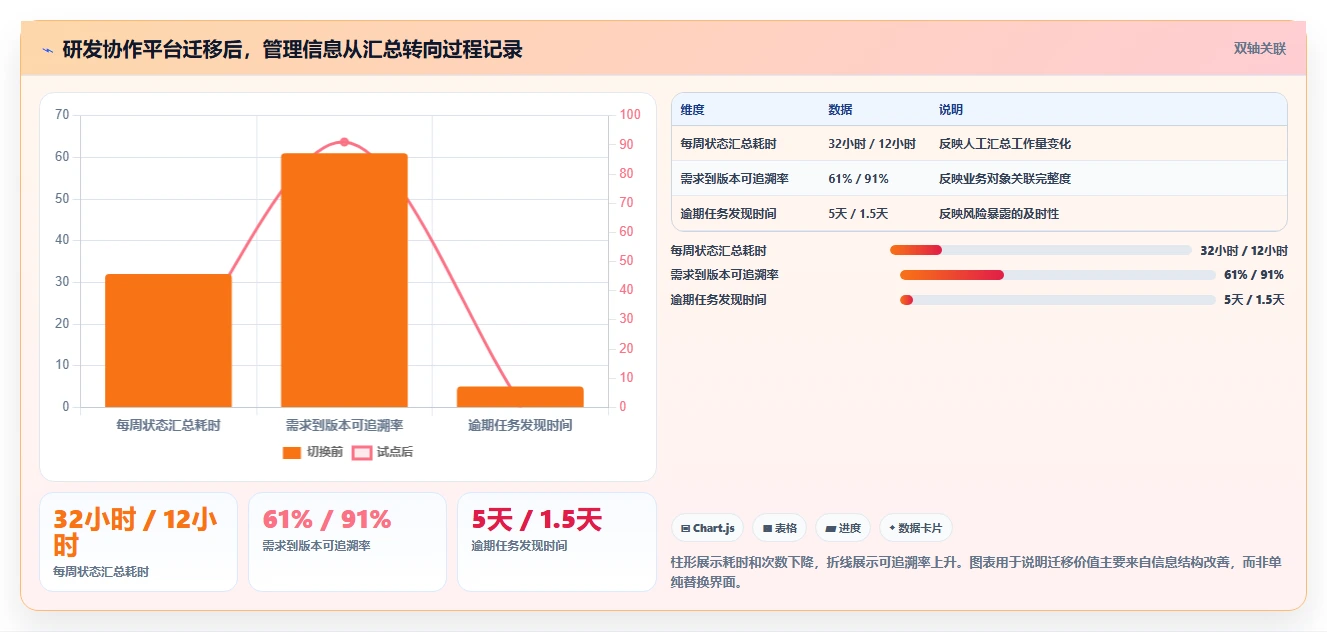Screen dimensions: 1327x632
Task: Click the 5天 / 1.5天 KPI card value
Action: 536,520
